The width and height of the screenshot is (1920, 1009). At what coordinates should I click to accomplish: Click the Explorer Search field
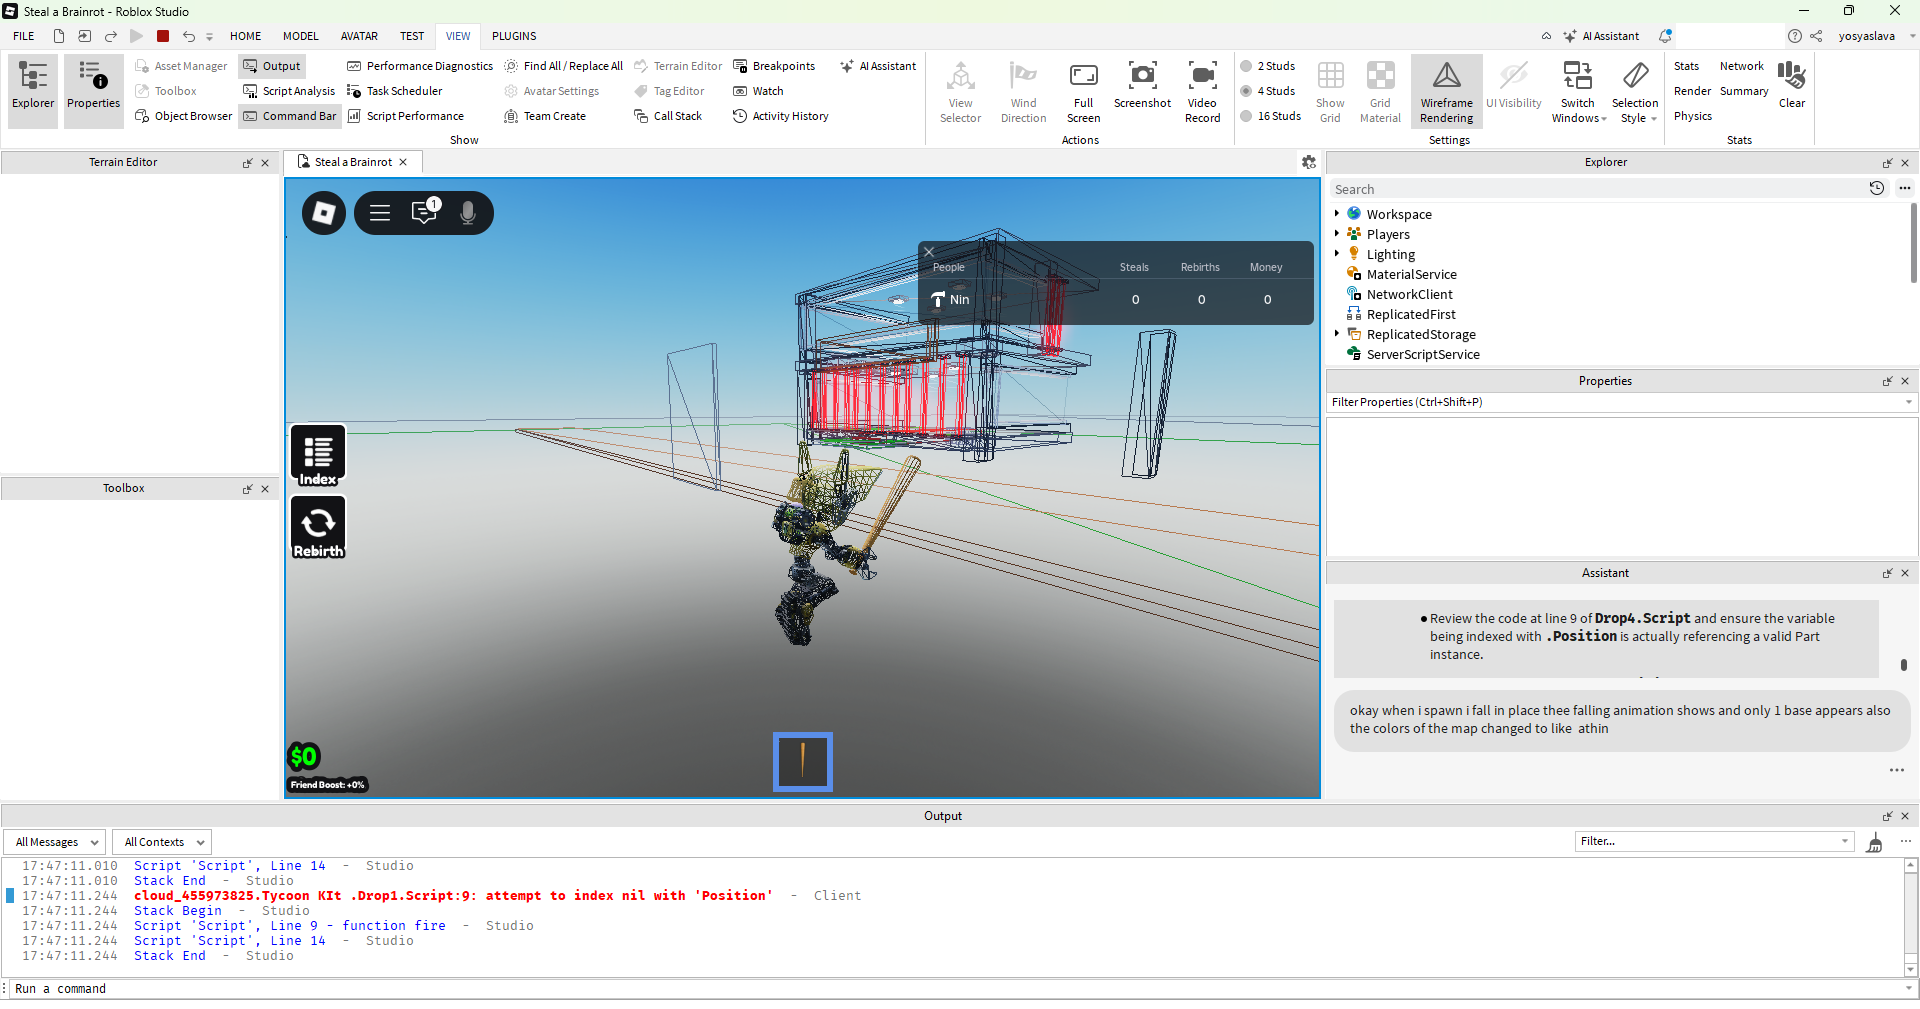tap(1598, 189)
